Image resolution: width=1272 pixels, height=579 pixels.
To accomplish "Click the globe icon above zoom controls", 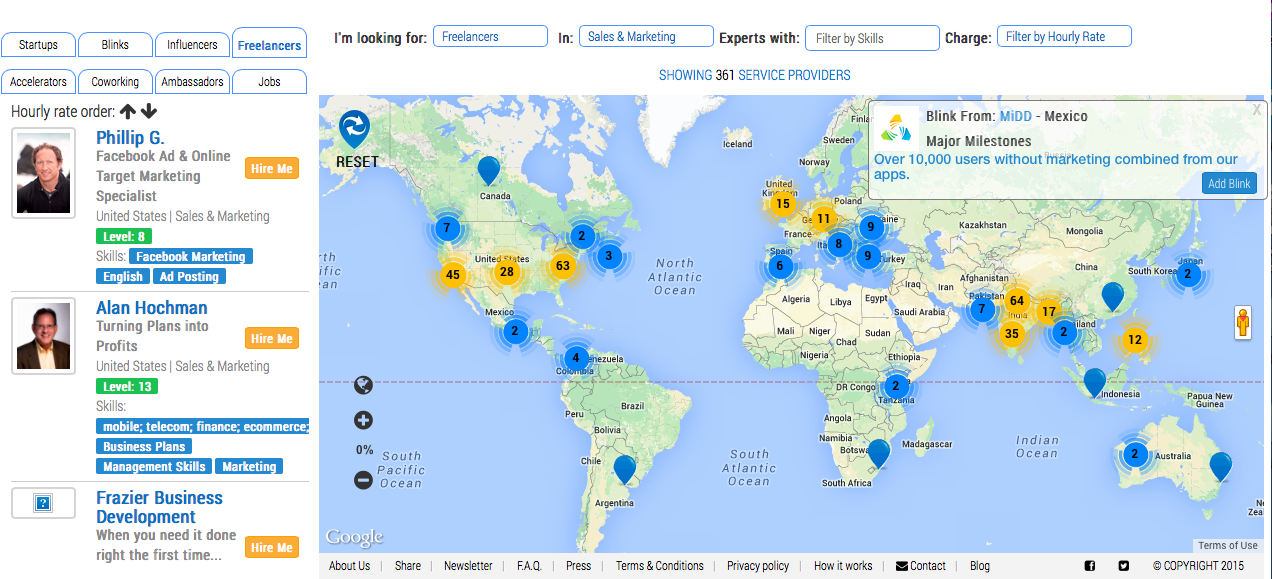I will point(363,385).
